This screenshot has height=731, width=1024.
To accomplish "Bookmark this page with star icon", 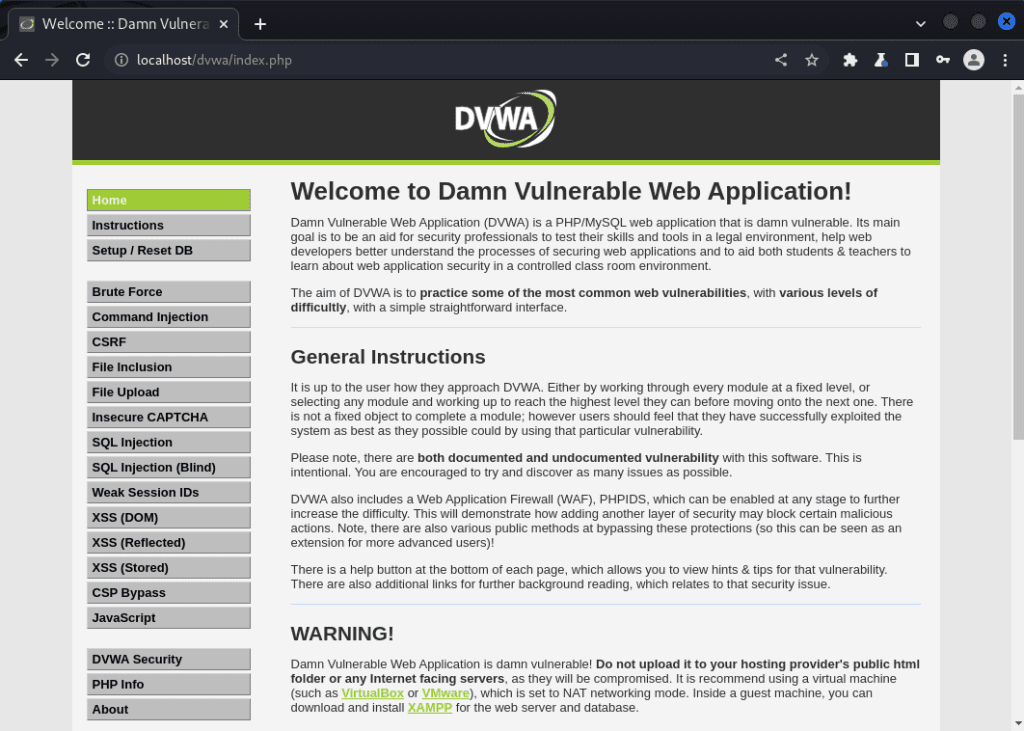I will click(x=812, y=60).
